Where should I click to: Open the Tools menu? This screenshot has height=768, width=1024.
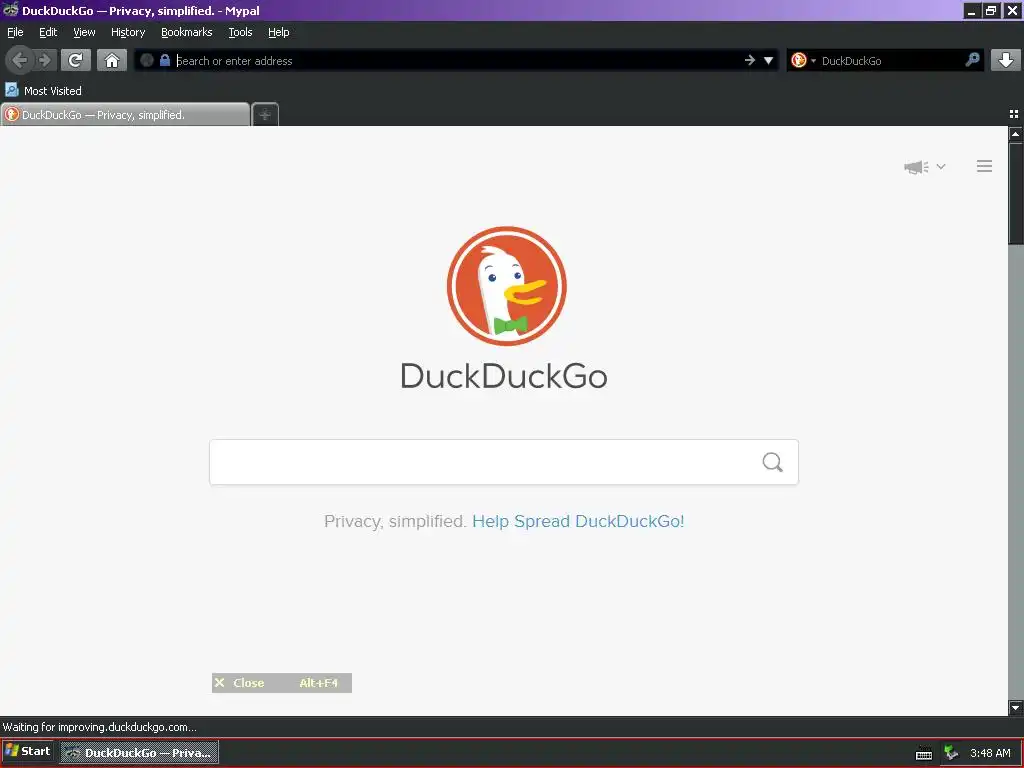240,32
